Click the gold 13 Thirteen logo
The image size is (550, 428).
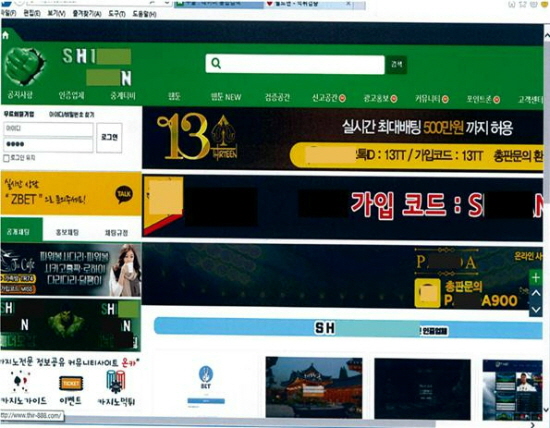coord(197,138)
